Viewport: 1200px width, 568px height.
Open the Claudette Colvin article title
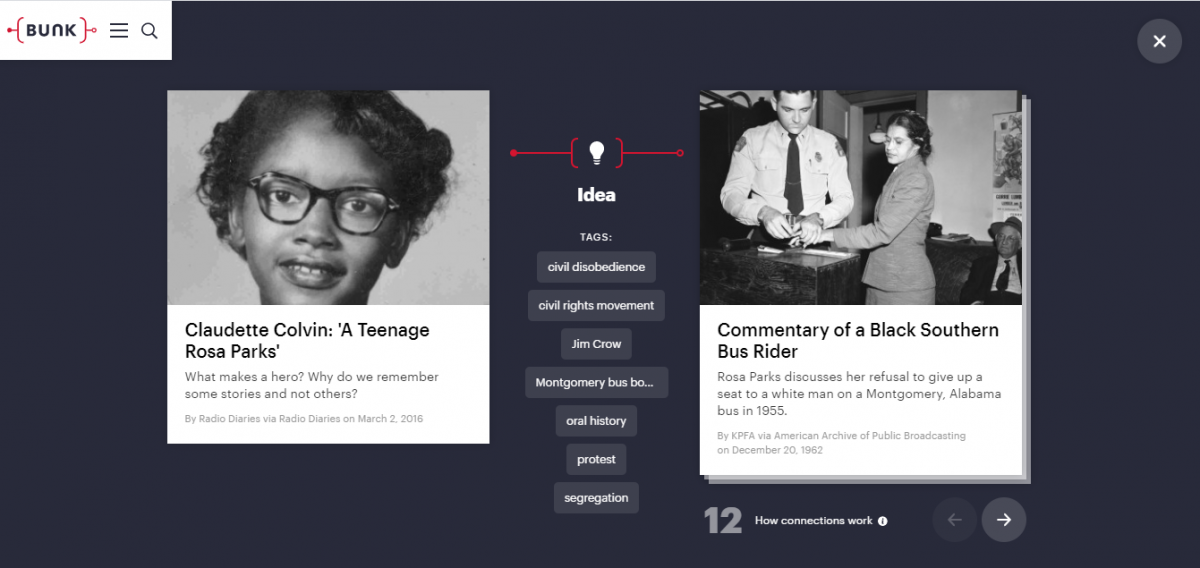[x=307, y=340]
